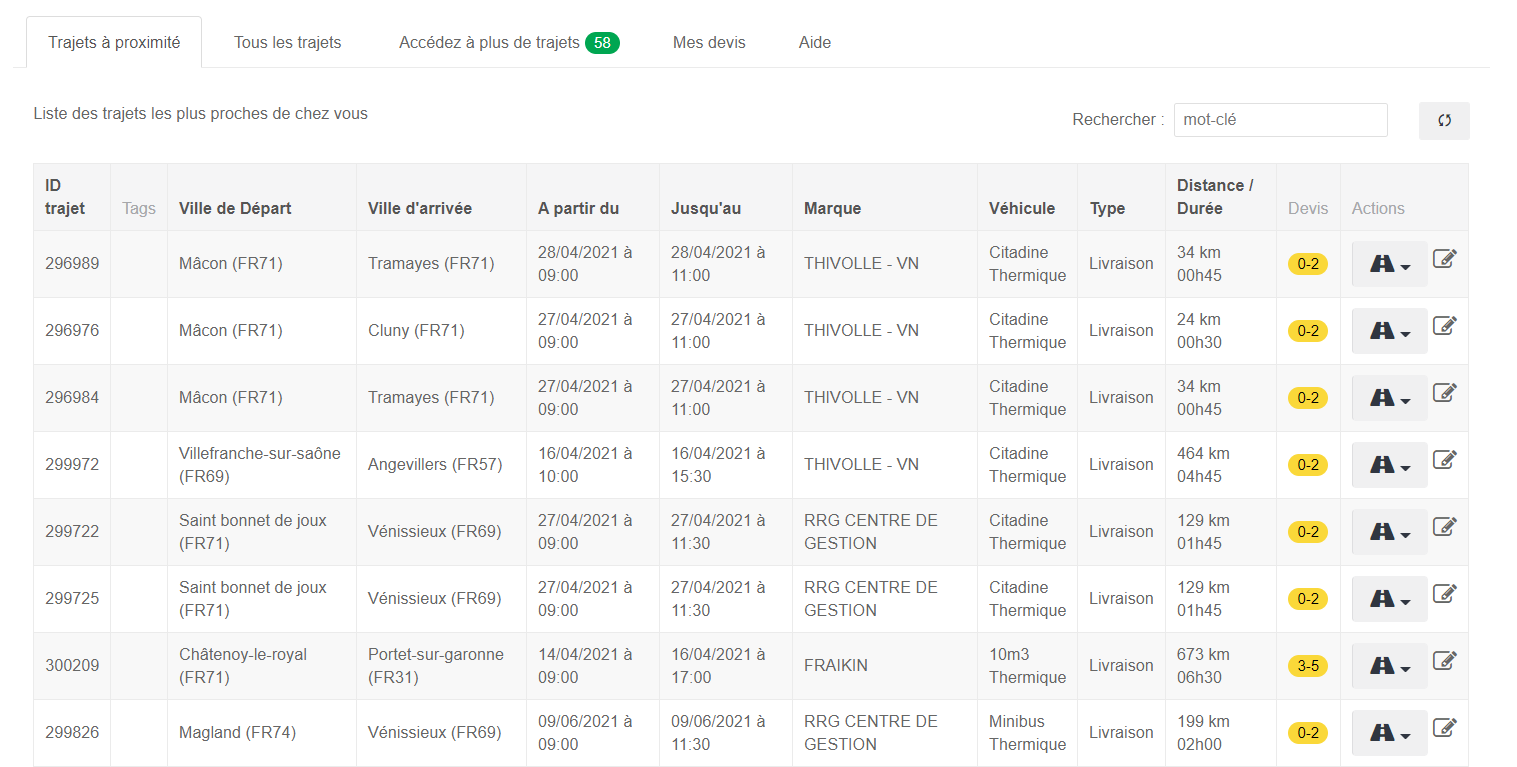
Task: Click departure Villefranche-sur-saône (FR69)
Action: point(260,465)
